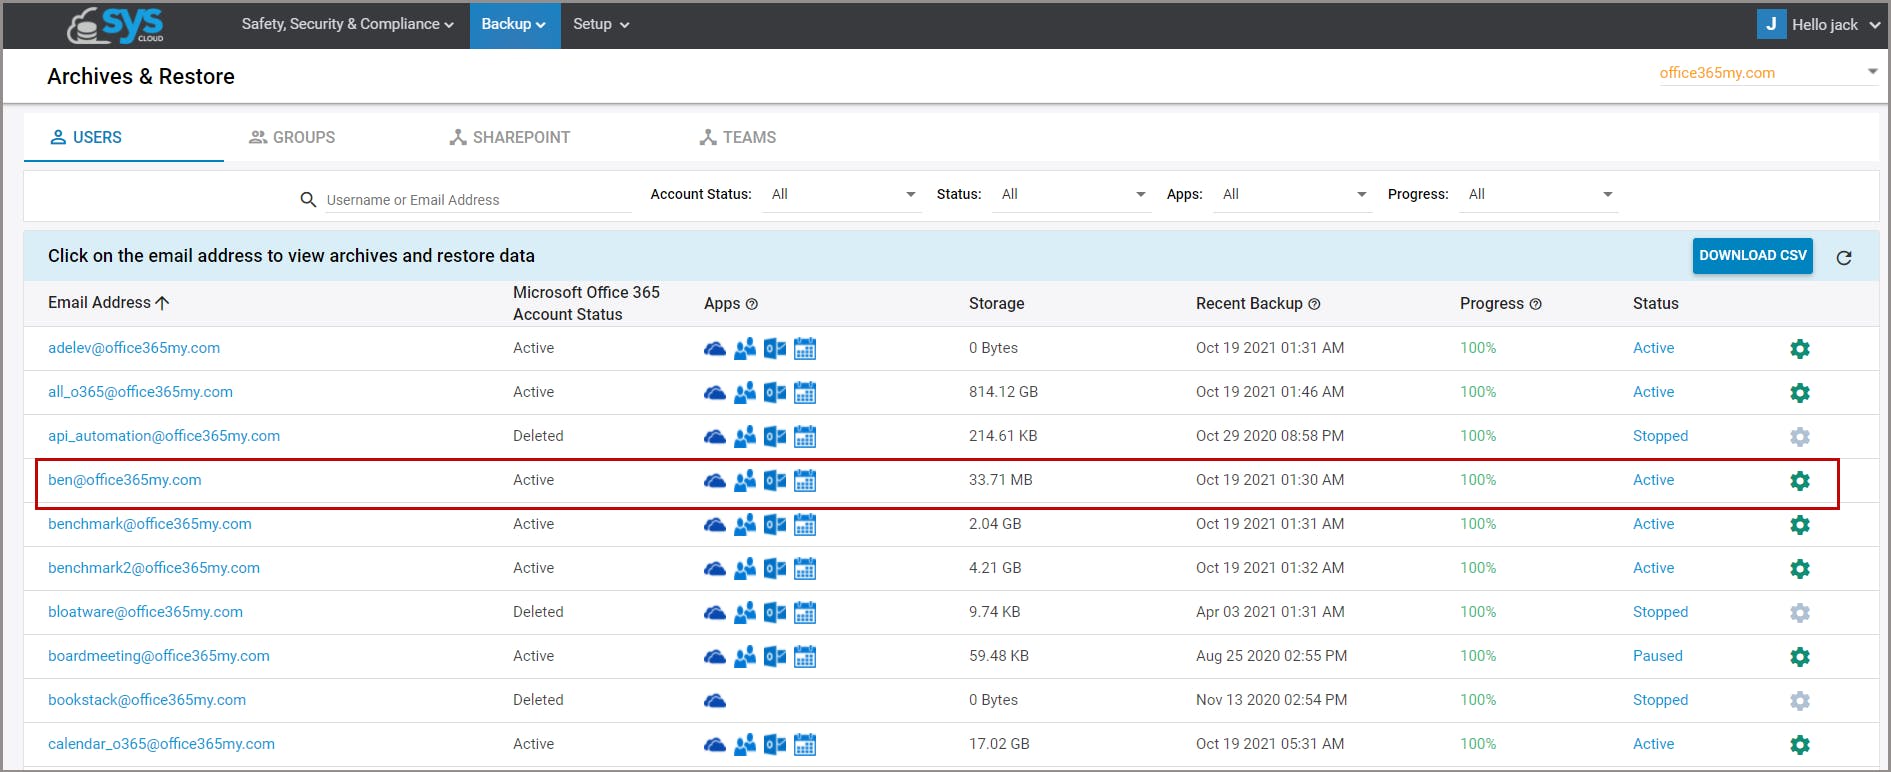
Task: Open ben@office365my.com archives
Action: pos(125,480)
